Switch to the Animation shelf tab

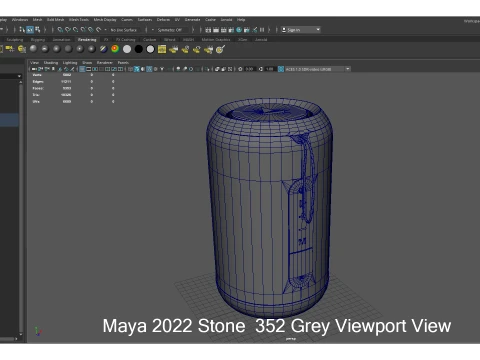pos(61,40)
